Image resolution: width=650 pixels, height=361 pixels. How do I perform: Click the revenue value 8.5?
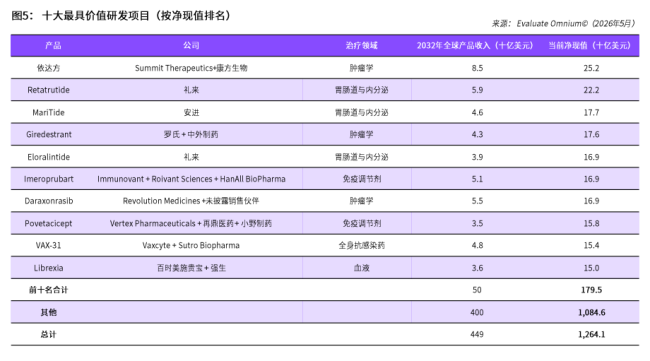[x=477, y=68]
